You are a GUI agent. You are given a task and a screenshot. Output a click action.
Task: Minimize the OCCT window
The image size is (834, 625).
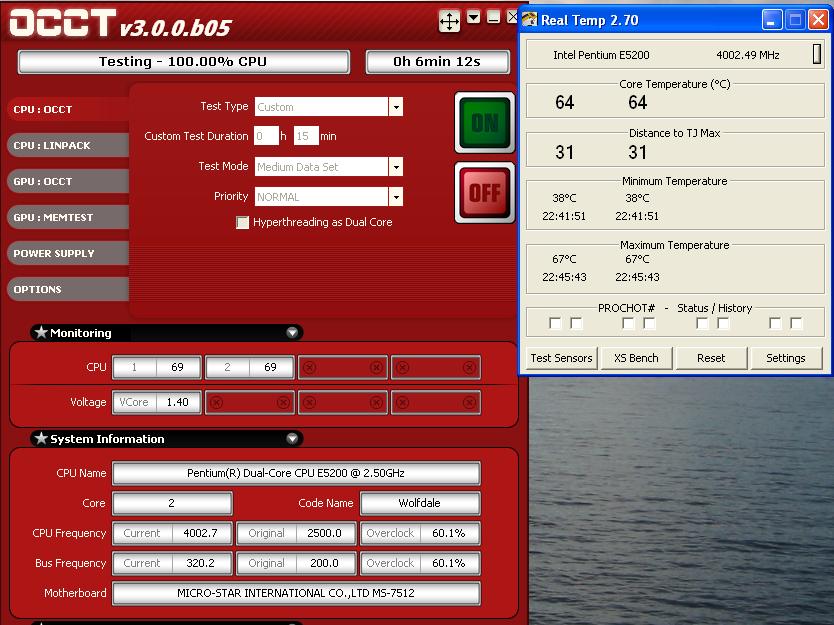[494, 18]
